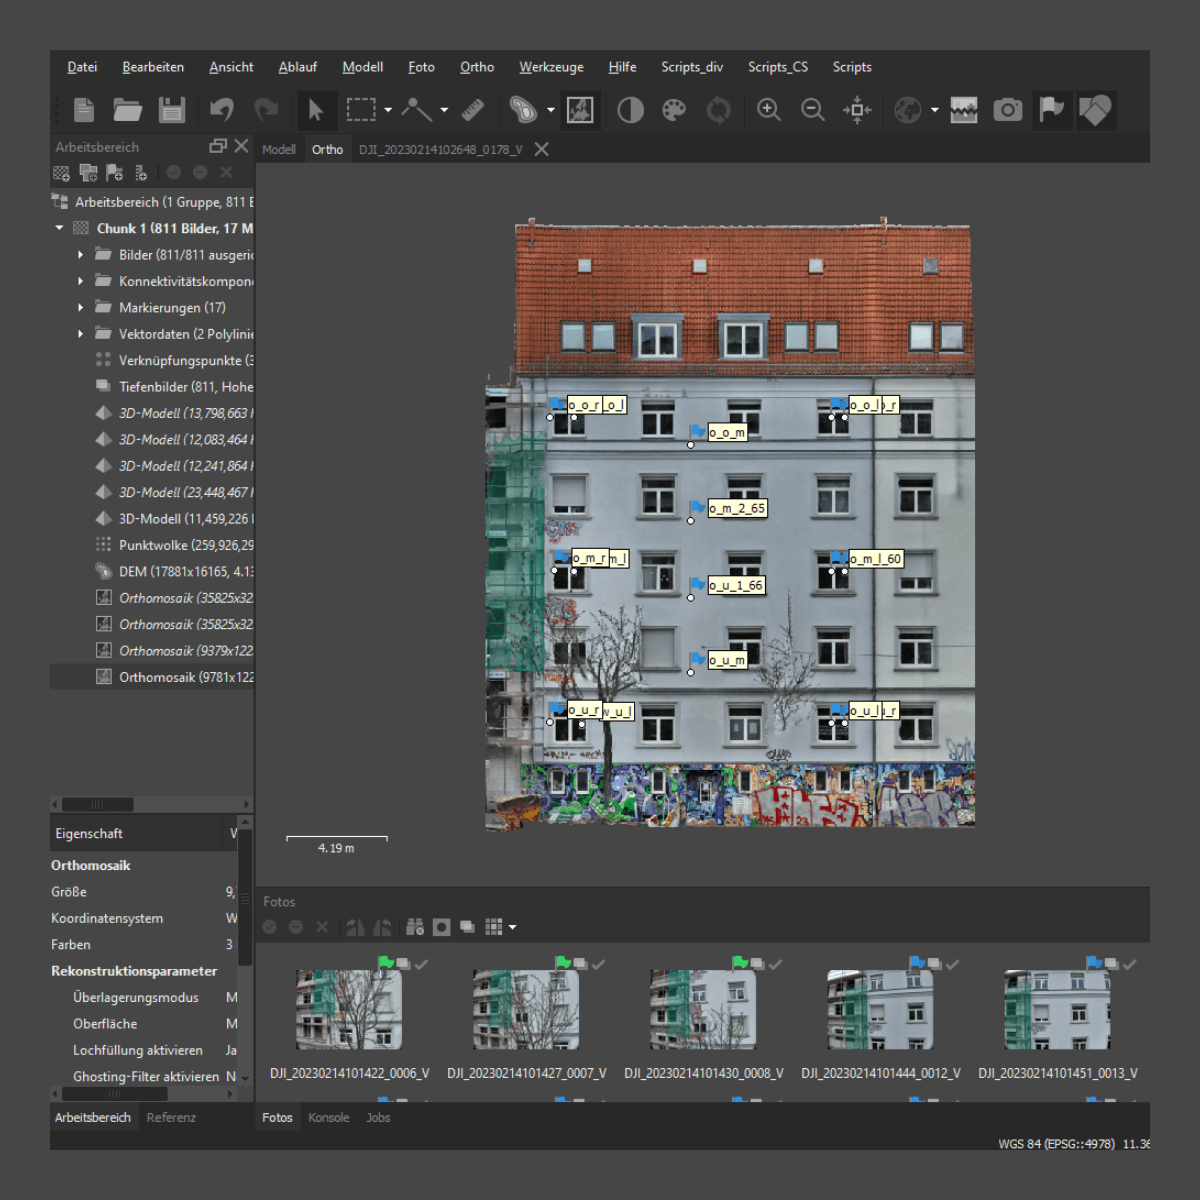Select the thumbnail DJI_20230214101444_0012_V

point(878,1008)
